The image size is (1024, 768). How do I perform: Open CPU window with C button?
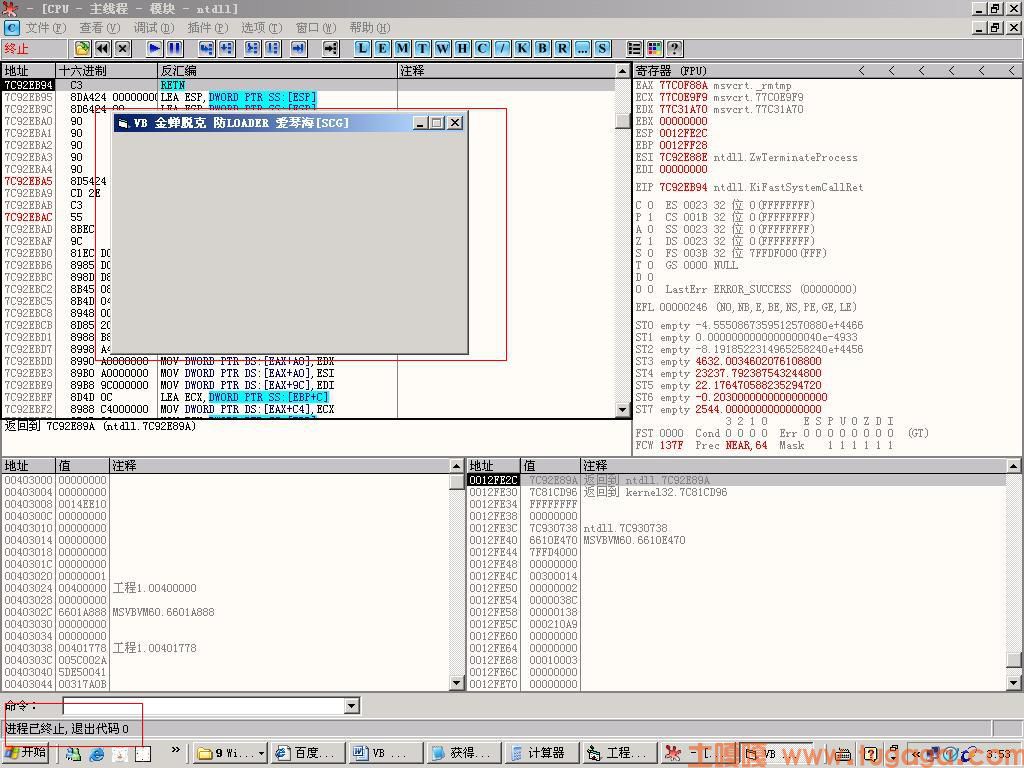pos(483,48)
